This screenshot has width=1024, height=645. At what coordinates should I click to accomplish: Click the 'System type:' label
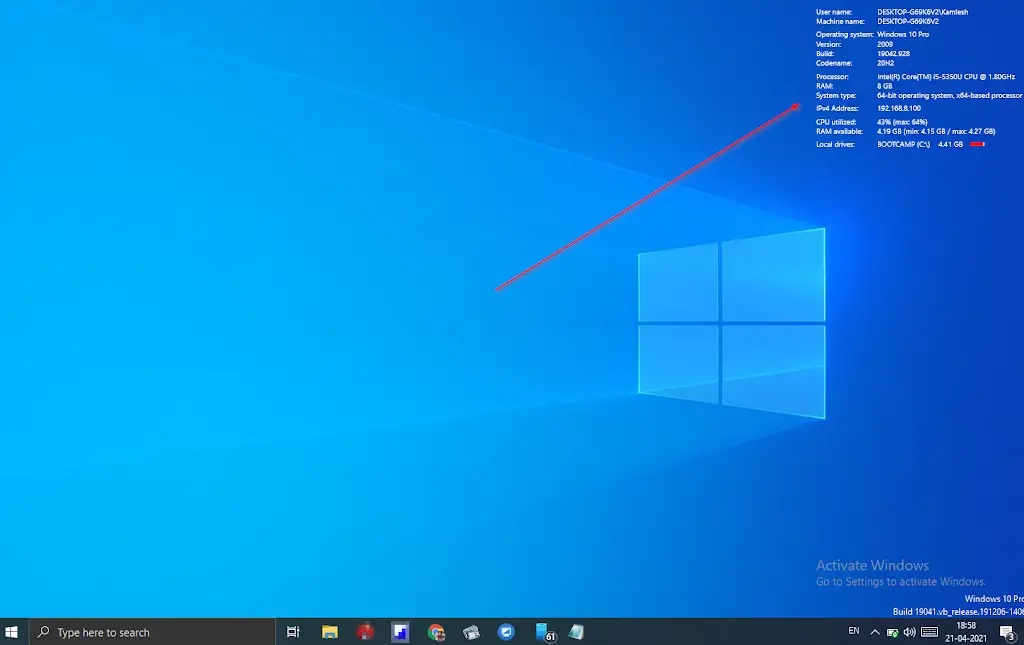[x=836, y=95]
